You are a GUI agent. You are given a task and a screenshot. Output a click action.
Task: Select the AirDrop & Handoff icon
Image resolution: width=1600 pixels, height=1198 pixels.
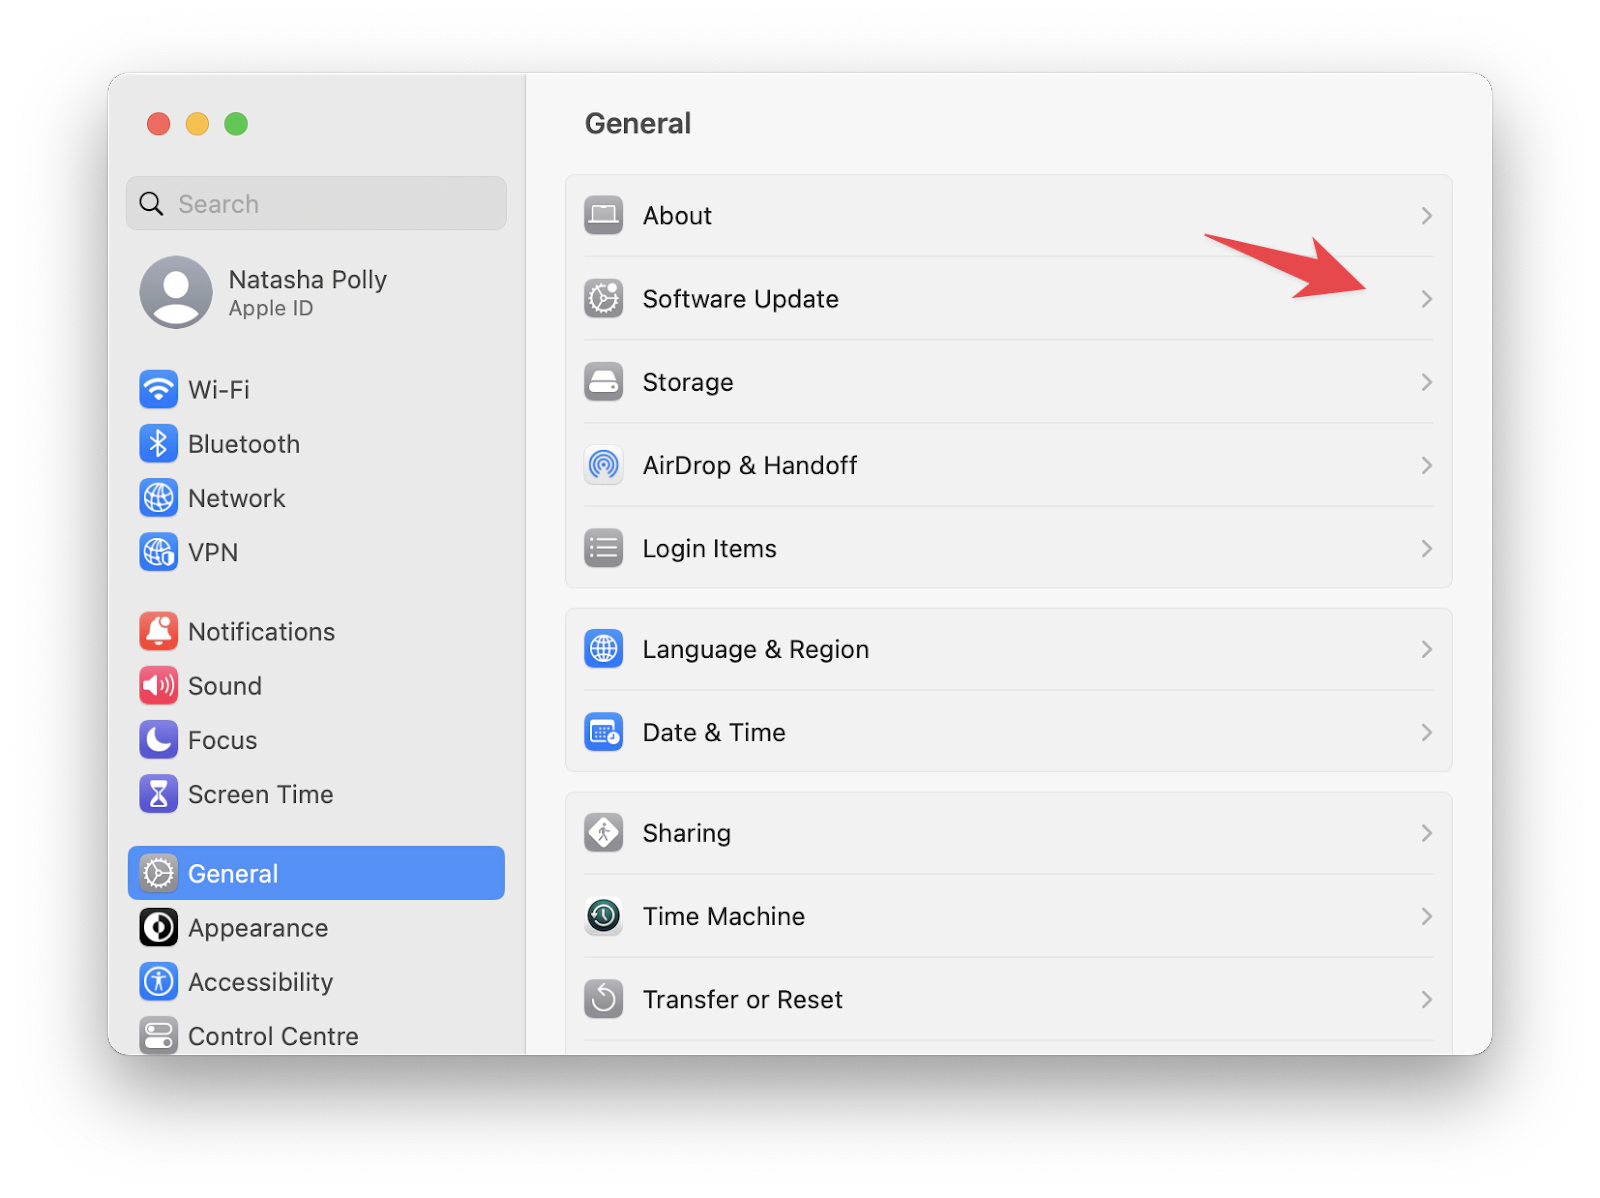tap(603, 465)
